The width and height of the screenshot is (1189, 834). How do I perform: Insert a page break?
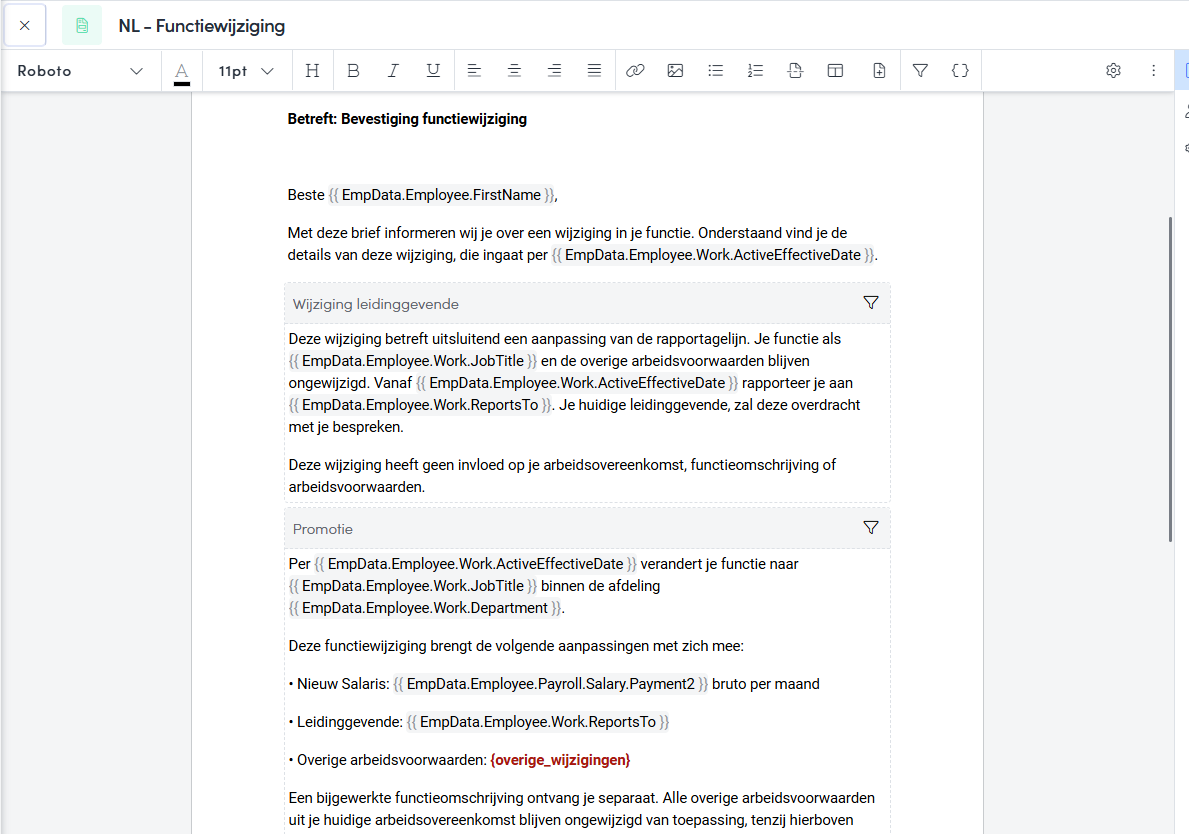[x=795, y=71]
